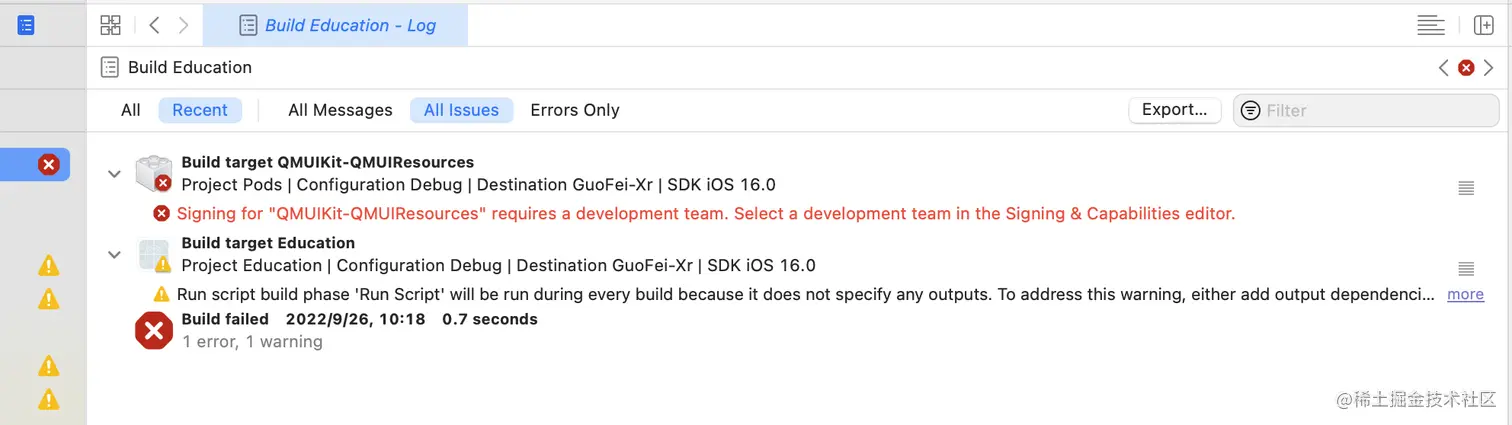Show transcript for Education build target
Image resolution: width=1512 pixels, height=425 pixels.
tap(1466, 268)
